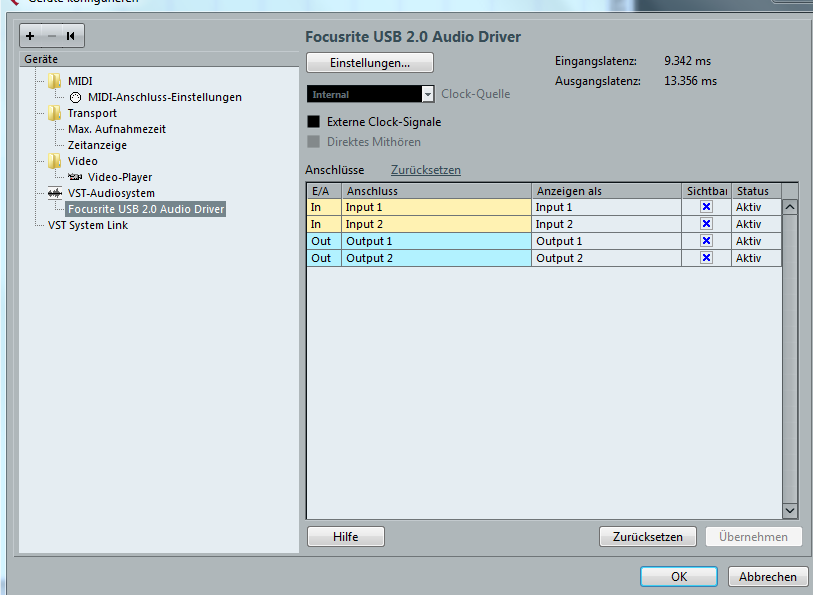Uncheck Sichtbar for the Input 2 row

pos(706,223)
